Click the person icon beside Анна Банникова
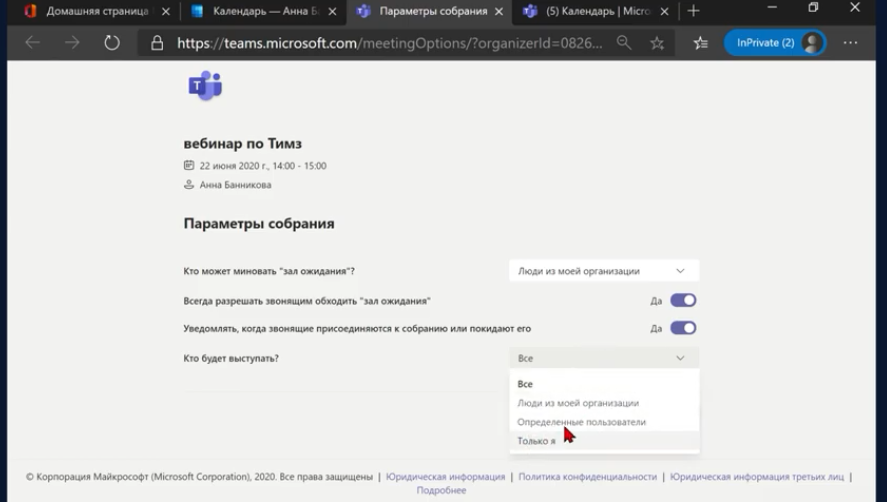 point(189,185)
